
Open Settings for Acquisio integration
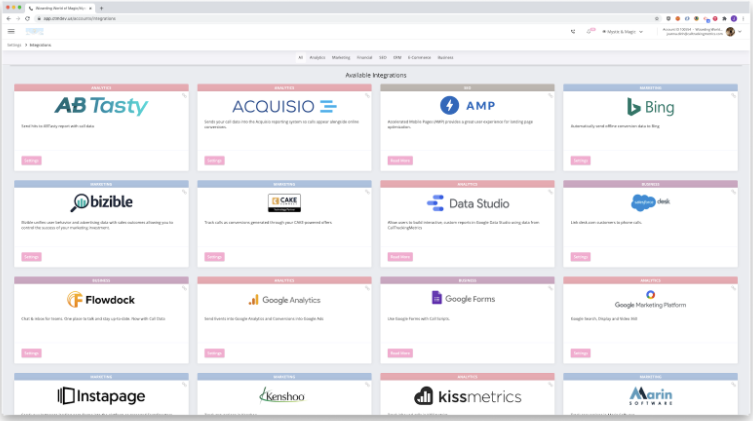[214, 160]
